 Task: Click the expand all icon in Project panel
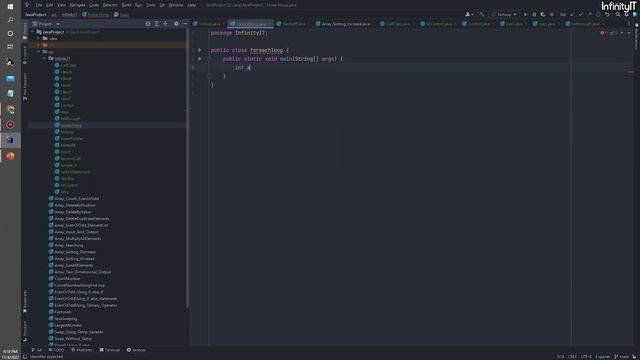(156, 24)
